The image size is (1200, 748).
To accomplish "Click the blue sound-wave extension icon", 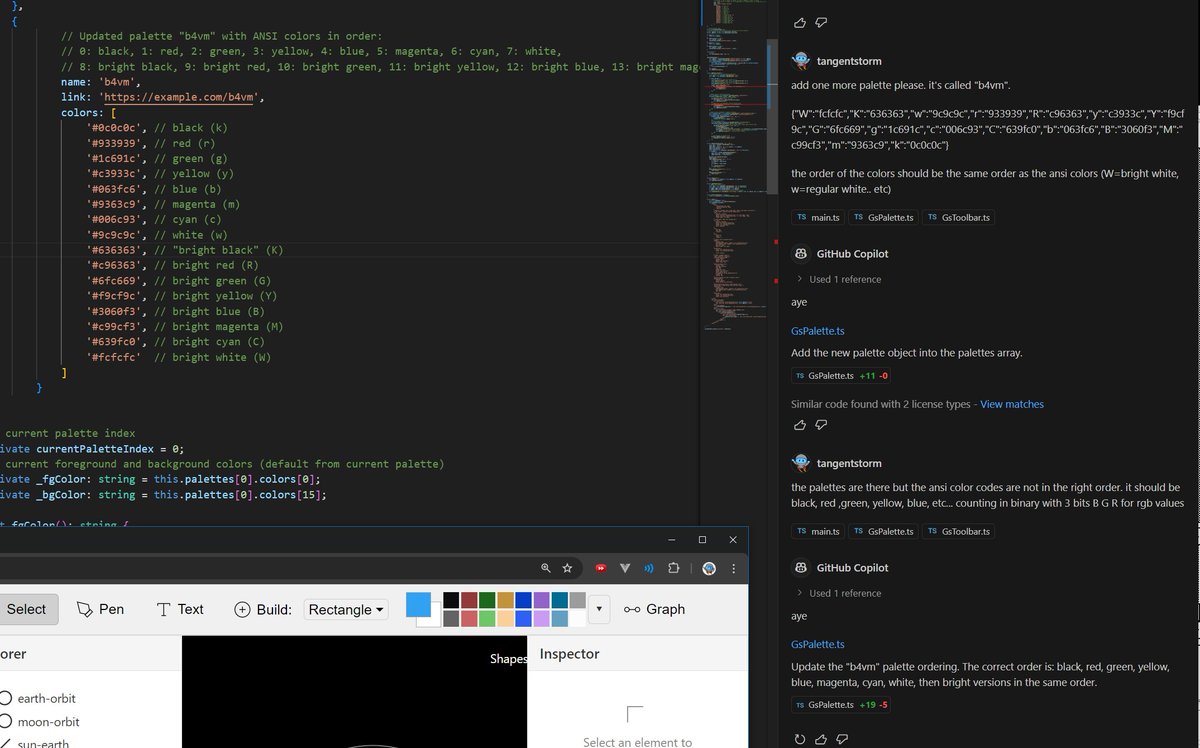I will coord(649,568).
